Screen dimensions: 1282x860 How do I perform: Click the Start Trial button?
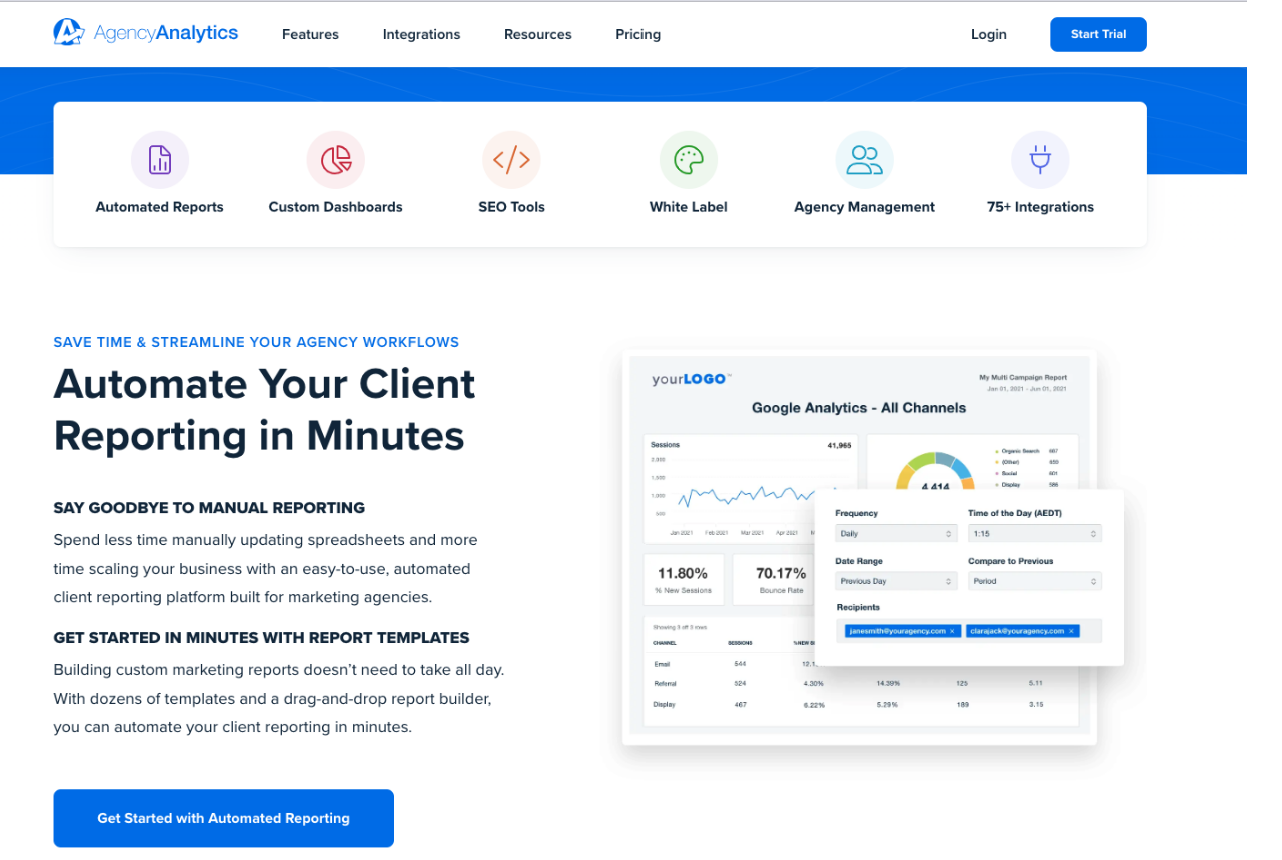1098,34
